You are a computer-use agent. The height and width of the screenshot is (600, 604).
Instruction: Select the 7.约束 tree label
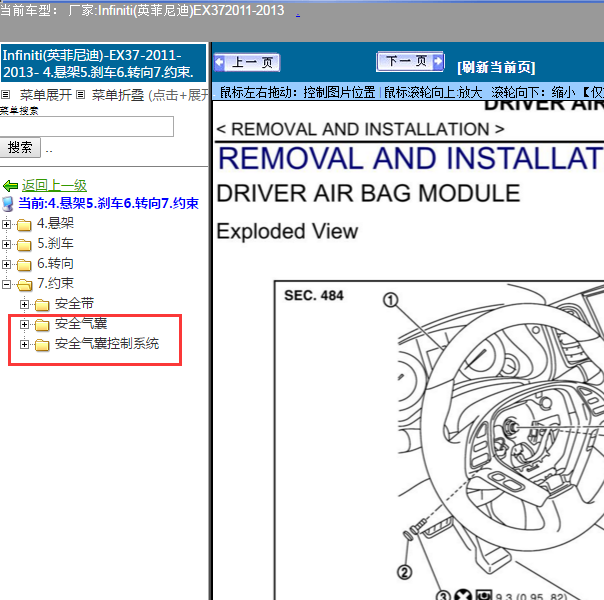(x=55, y=283)
